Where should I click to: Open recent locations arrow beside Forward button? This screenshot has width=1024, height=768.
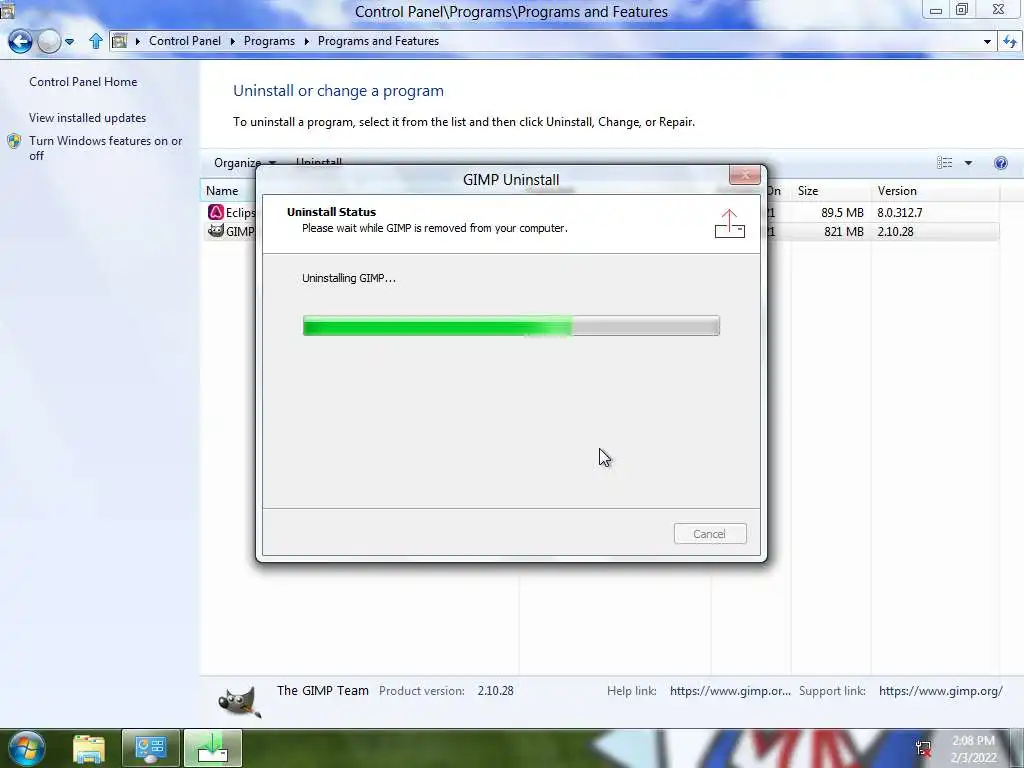[x=69, y=42]
